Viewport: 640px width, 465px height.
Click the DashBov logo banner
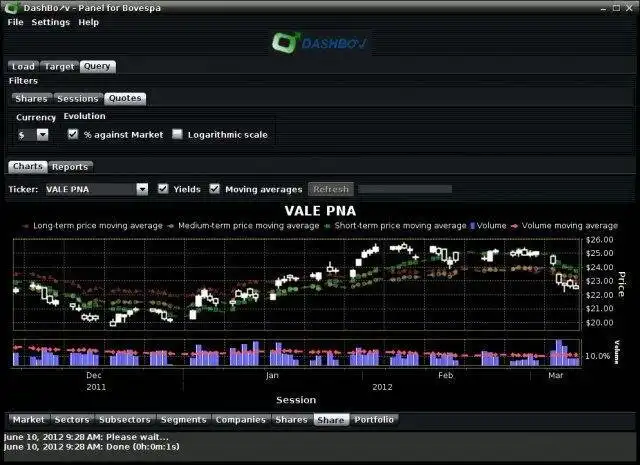(x=320, y=43)
